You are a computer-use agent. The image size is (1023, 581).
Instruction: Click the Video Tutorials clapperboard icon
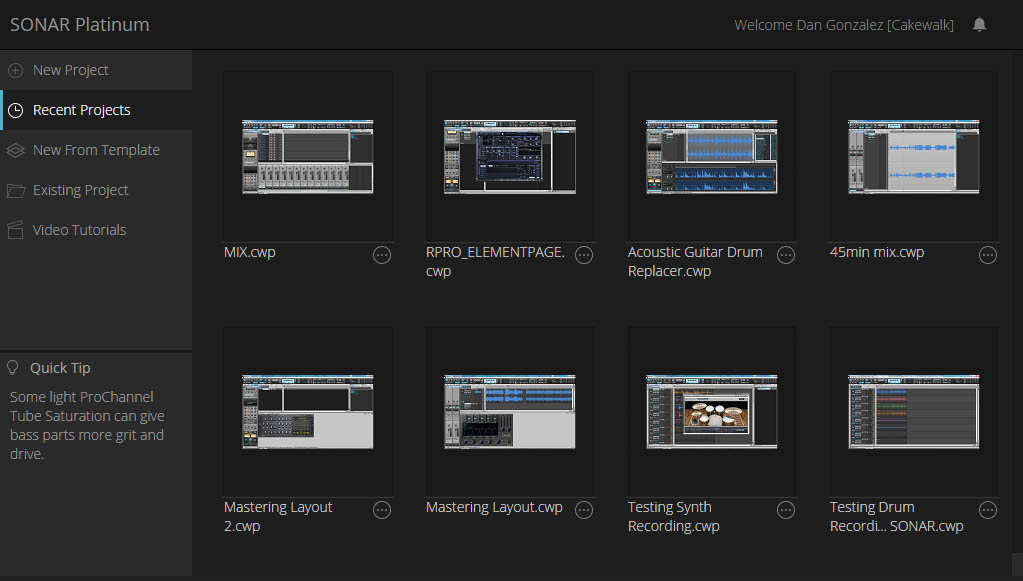16,230
